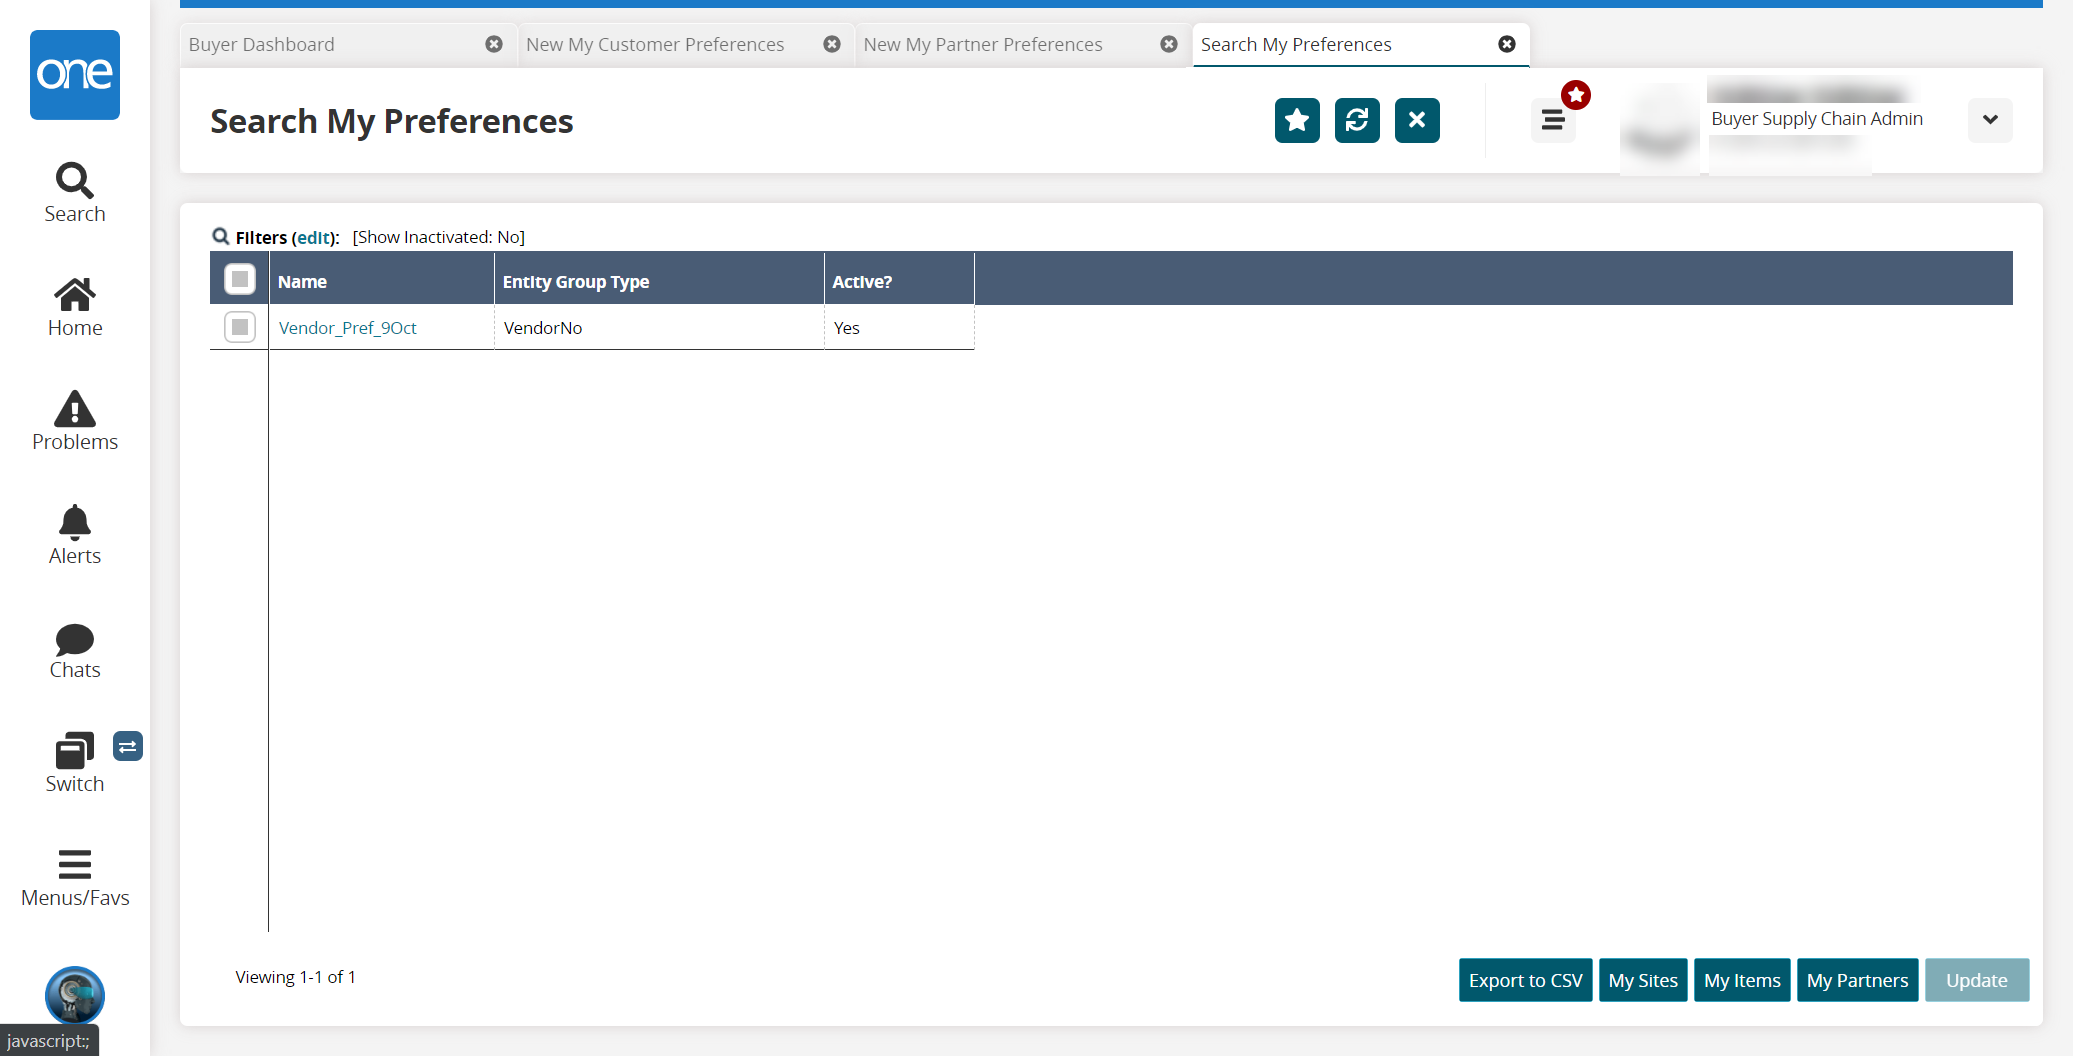Screen dimensions: 2073x1056
Task: Click the filters magnifier icon
Action: coord(221,237)
